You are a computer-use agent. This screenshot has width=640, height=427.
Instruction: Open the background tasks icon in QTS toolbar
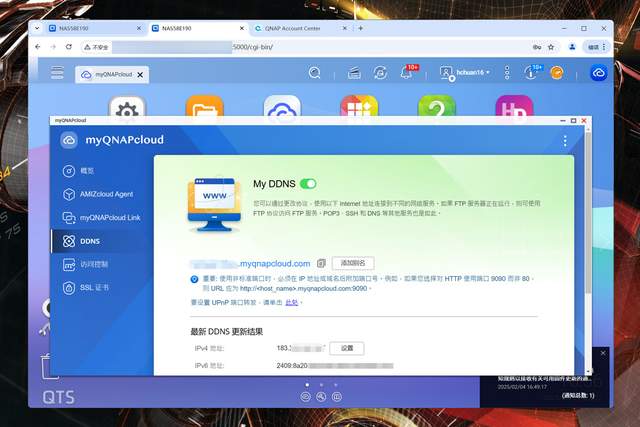354,73
